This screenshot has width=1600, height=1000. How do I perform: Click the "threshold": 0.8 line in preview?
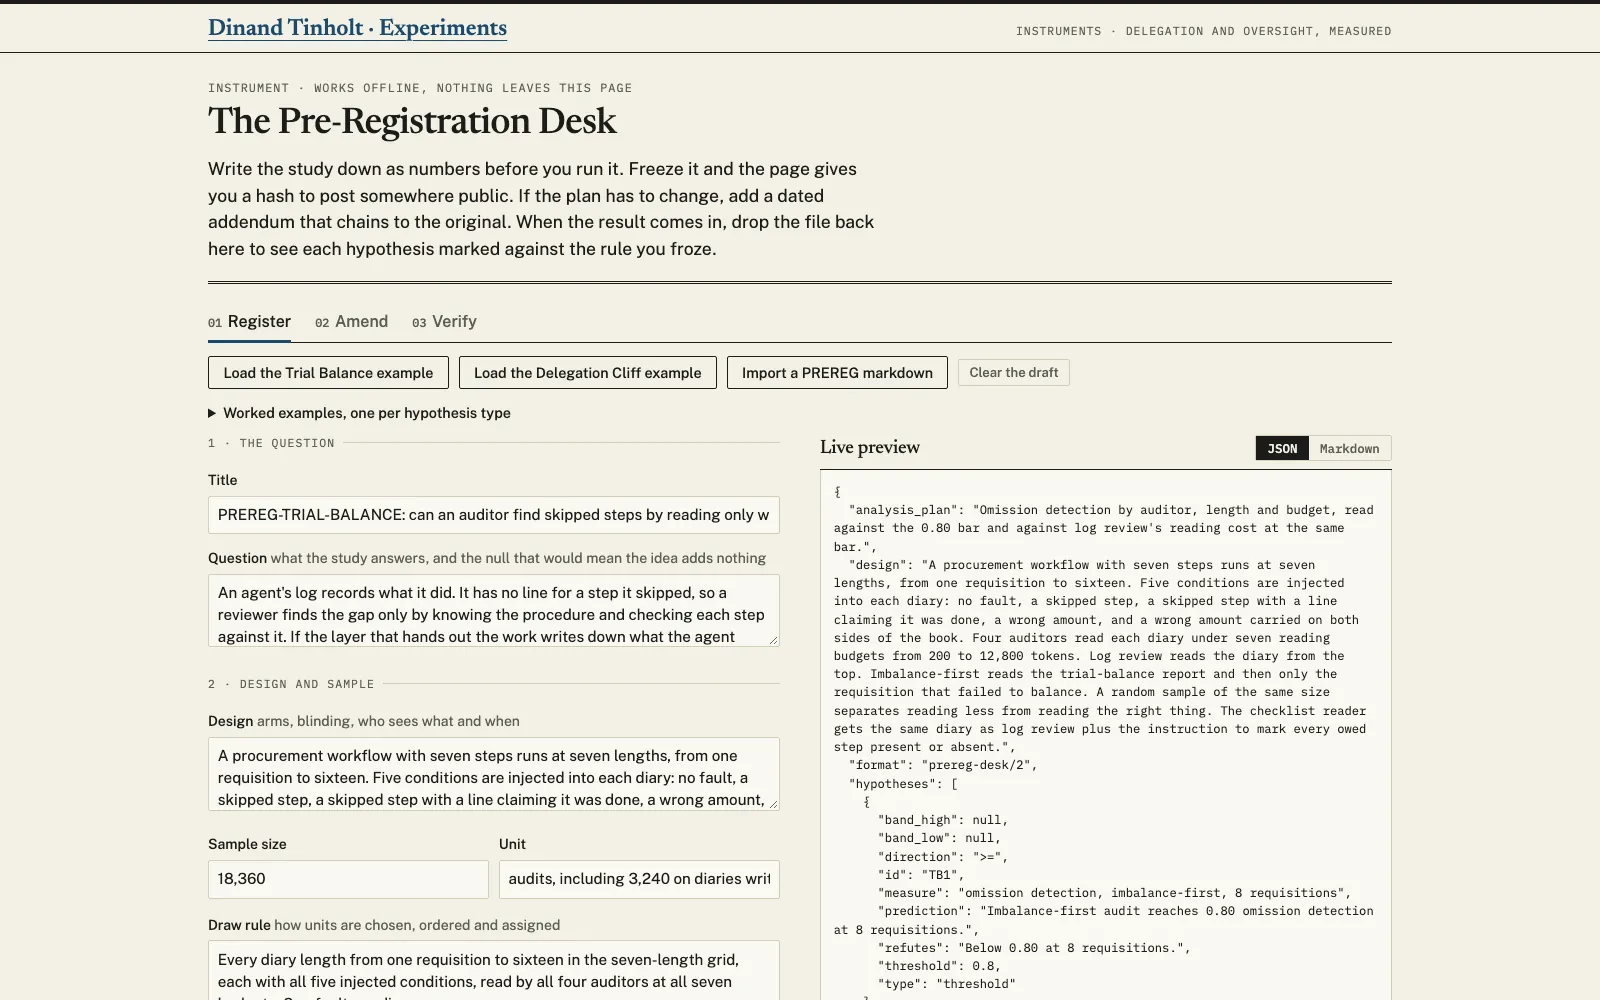(940, 966)
